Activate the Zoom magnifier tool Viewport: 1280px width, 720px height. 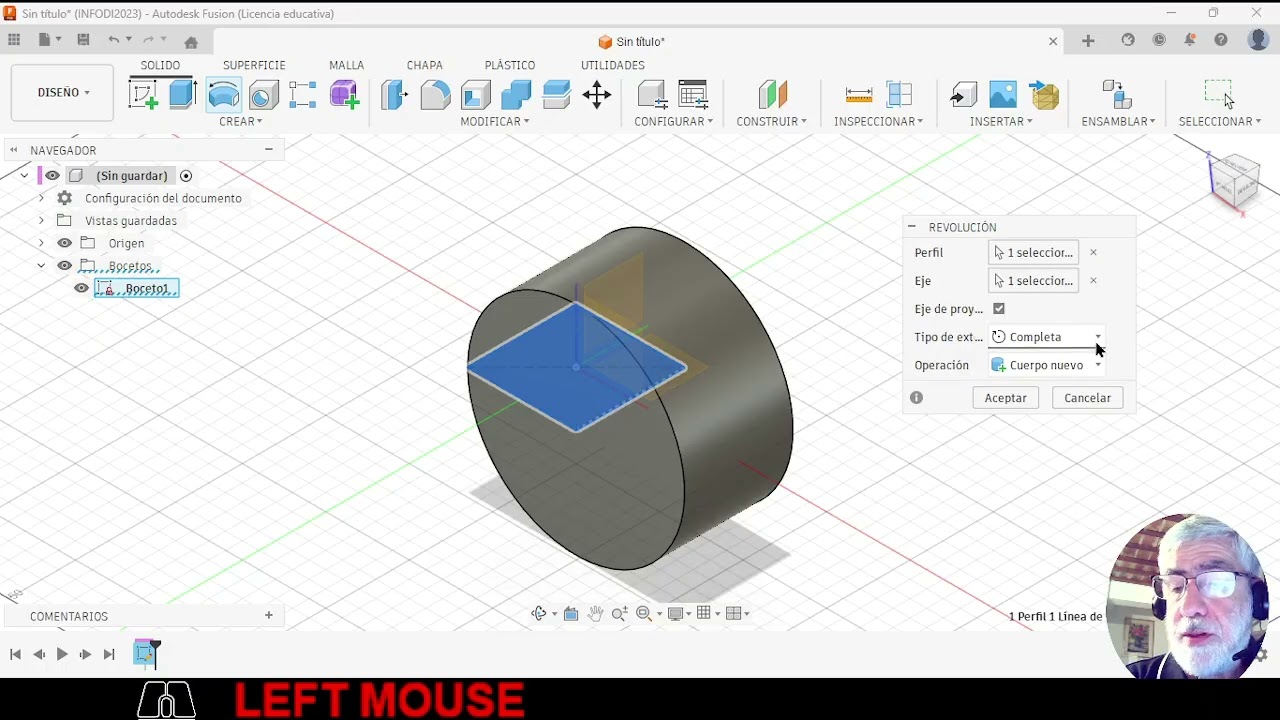620,614
